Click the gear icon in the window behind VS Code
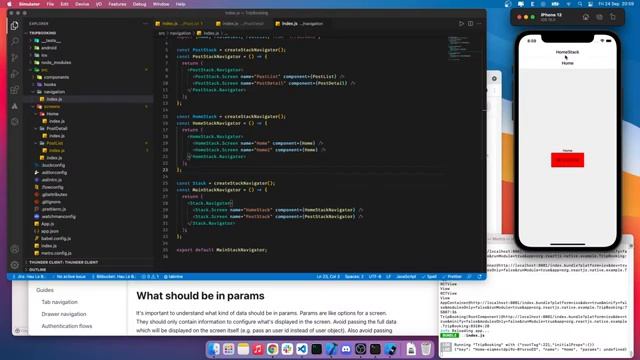The height and width of the screenshot is (360, 640). 494,78
